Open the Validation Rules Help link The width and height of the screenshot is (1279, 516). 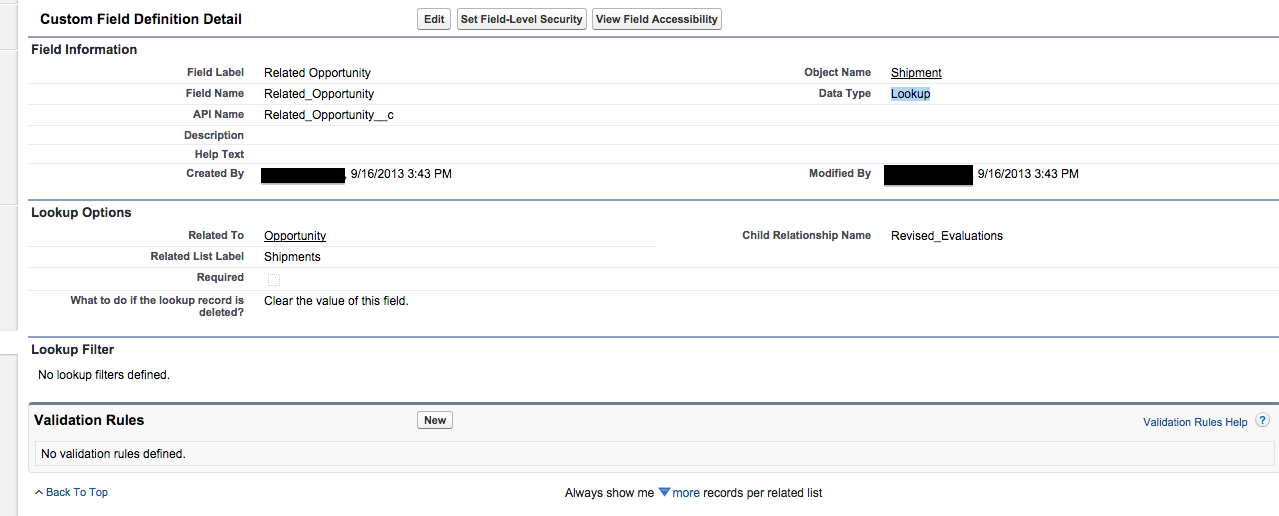[x=1195, y=422]
